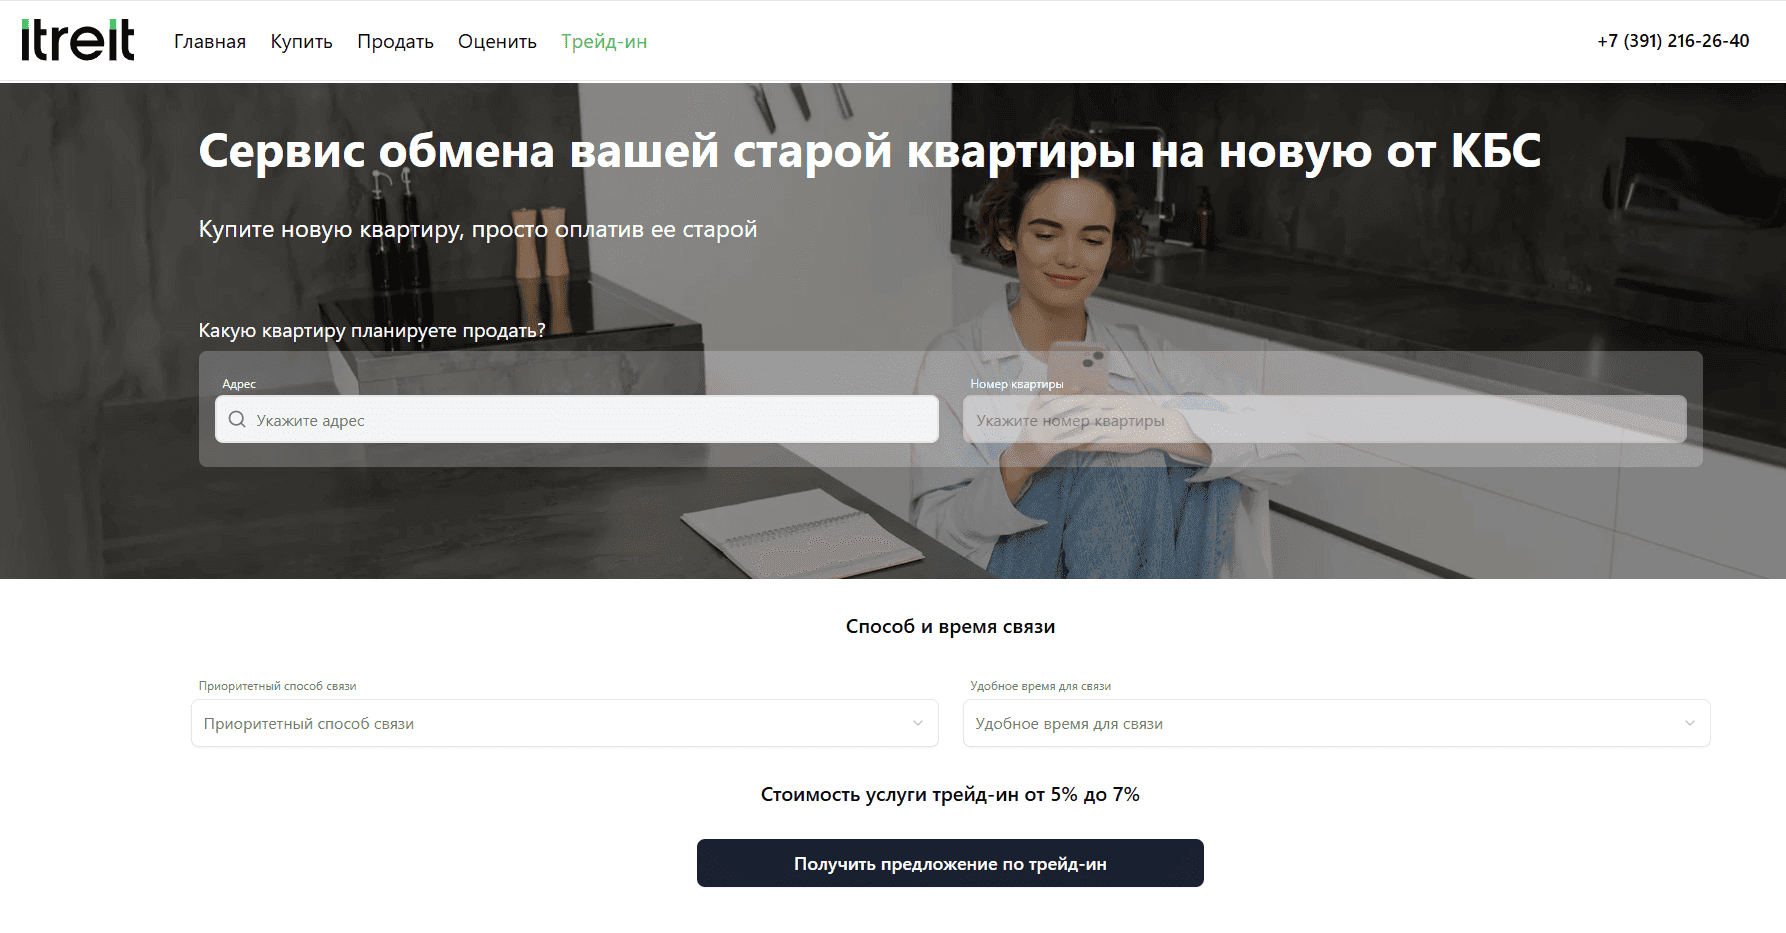The height and width of the screenshot is (933, 1786).
Task: Call the number +7 (391) 216-26-40
Action: (1672, 41)
